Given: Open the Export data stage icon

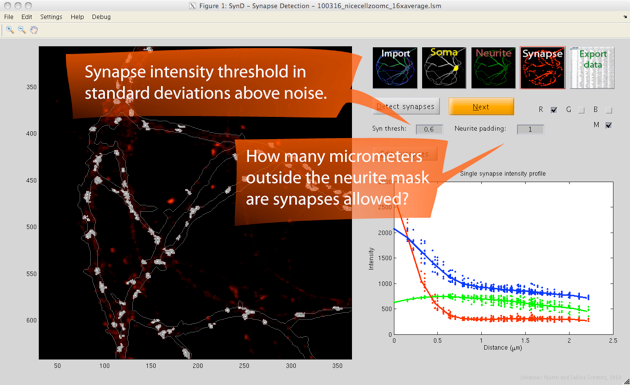Looking at the screenshot, I should click(x=592, y=68).
